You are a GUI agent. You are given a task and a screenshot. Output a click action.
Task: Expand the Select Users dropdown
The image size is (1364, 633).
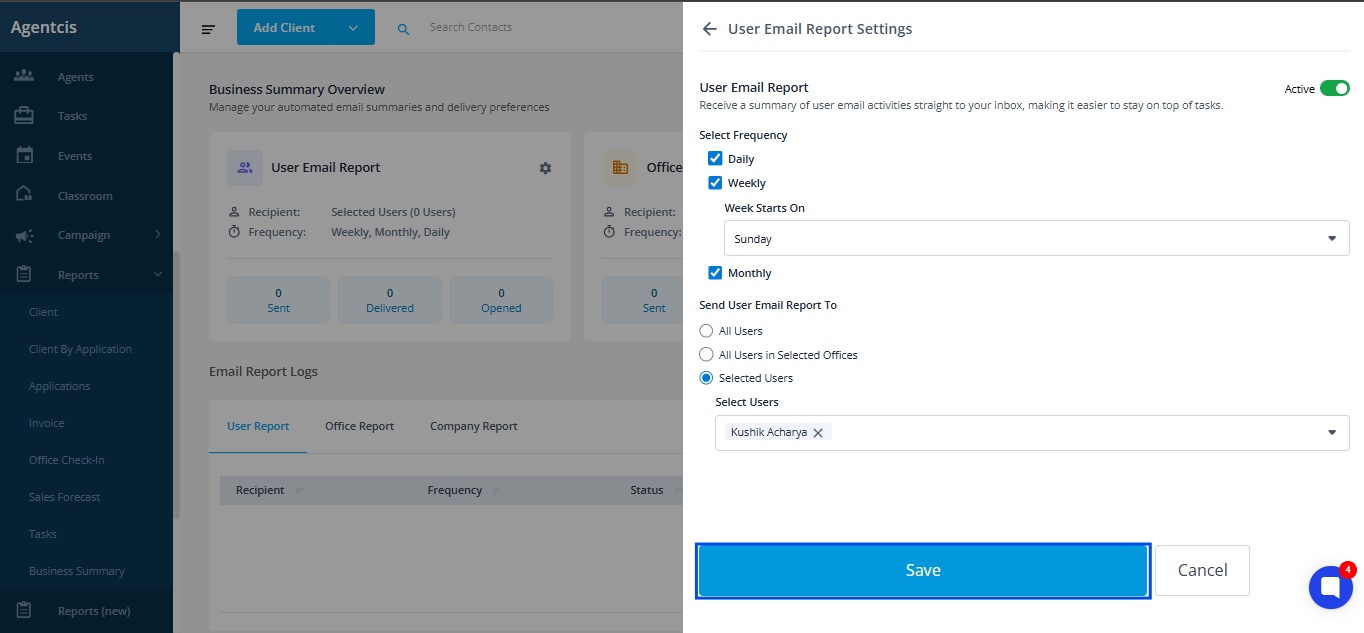point(1331,433)
